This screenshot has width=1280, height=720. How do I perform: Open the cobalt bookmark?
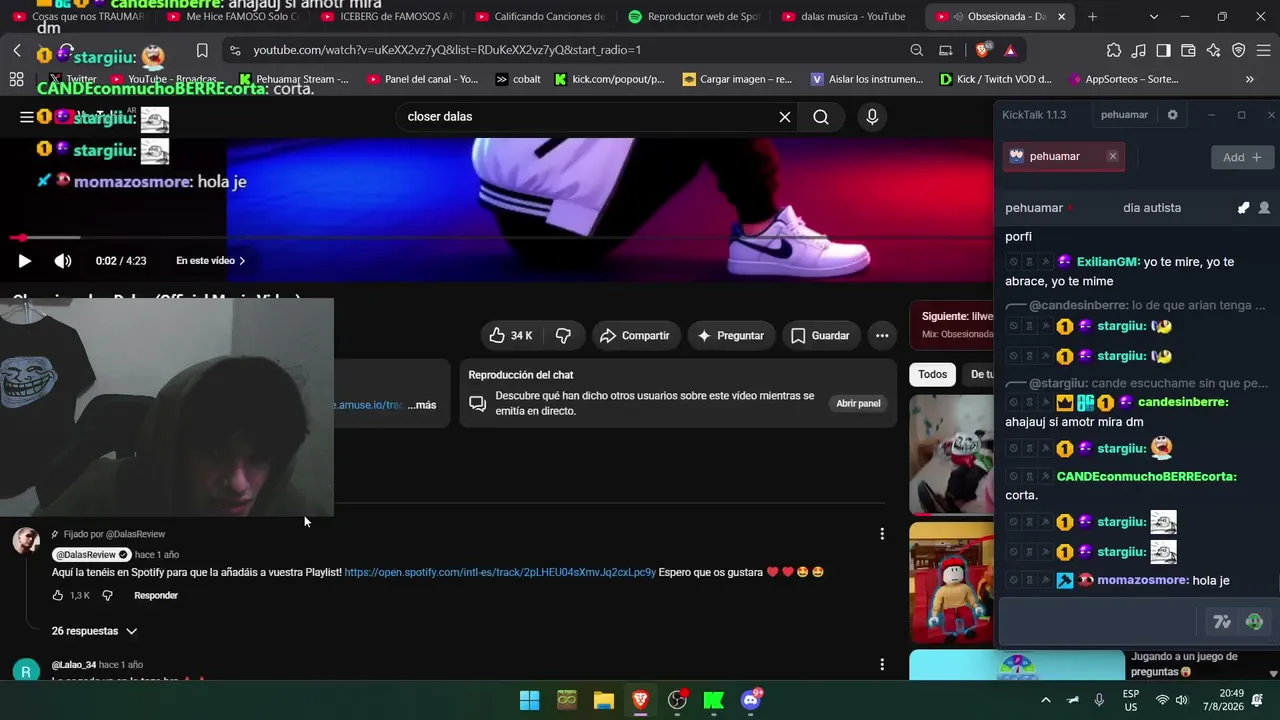pyautogui.click(x=518, y=79)
